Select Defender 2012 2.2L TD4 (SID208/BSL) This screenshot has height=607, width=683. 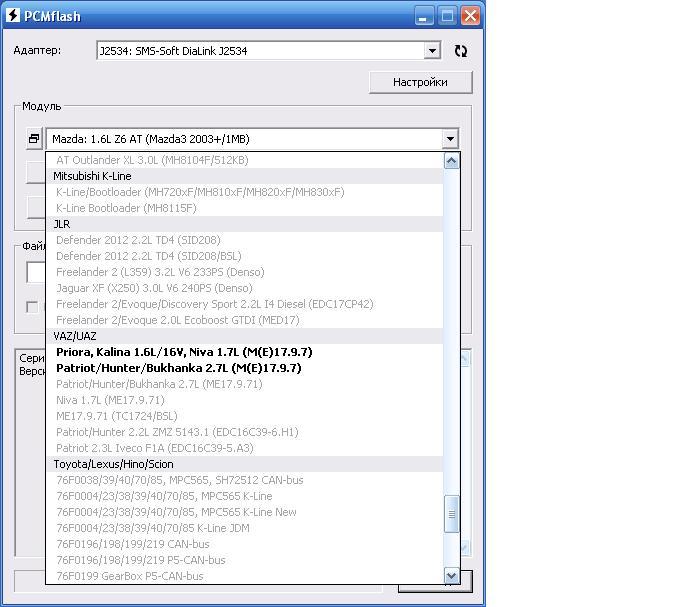tap(244, 256)
